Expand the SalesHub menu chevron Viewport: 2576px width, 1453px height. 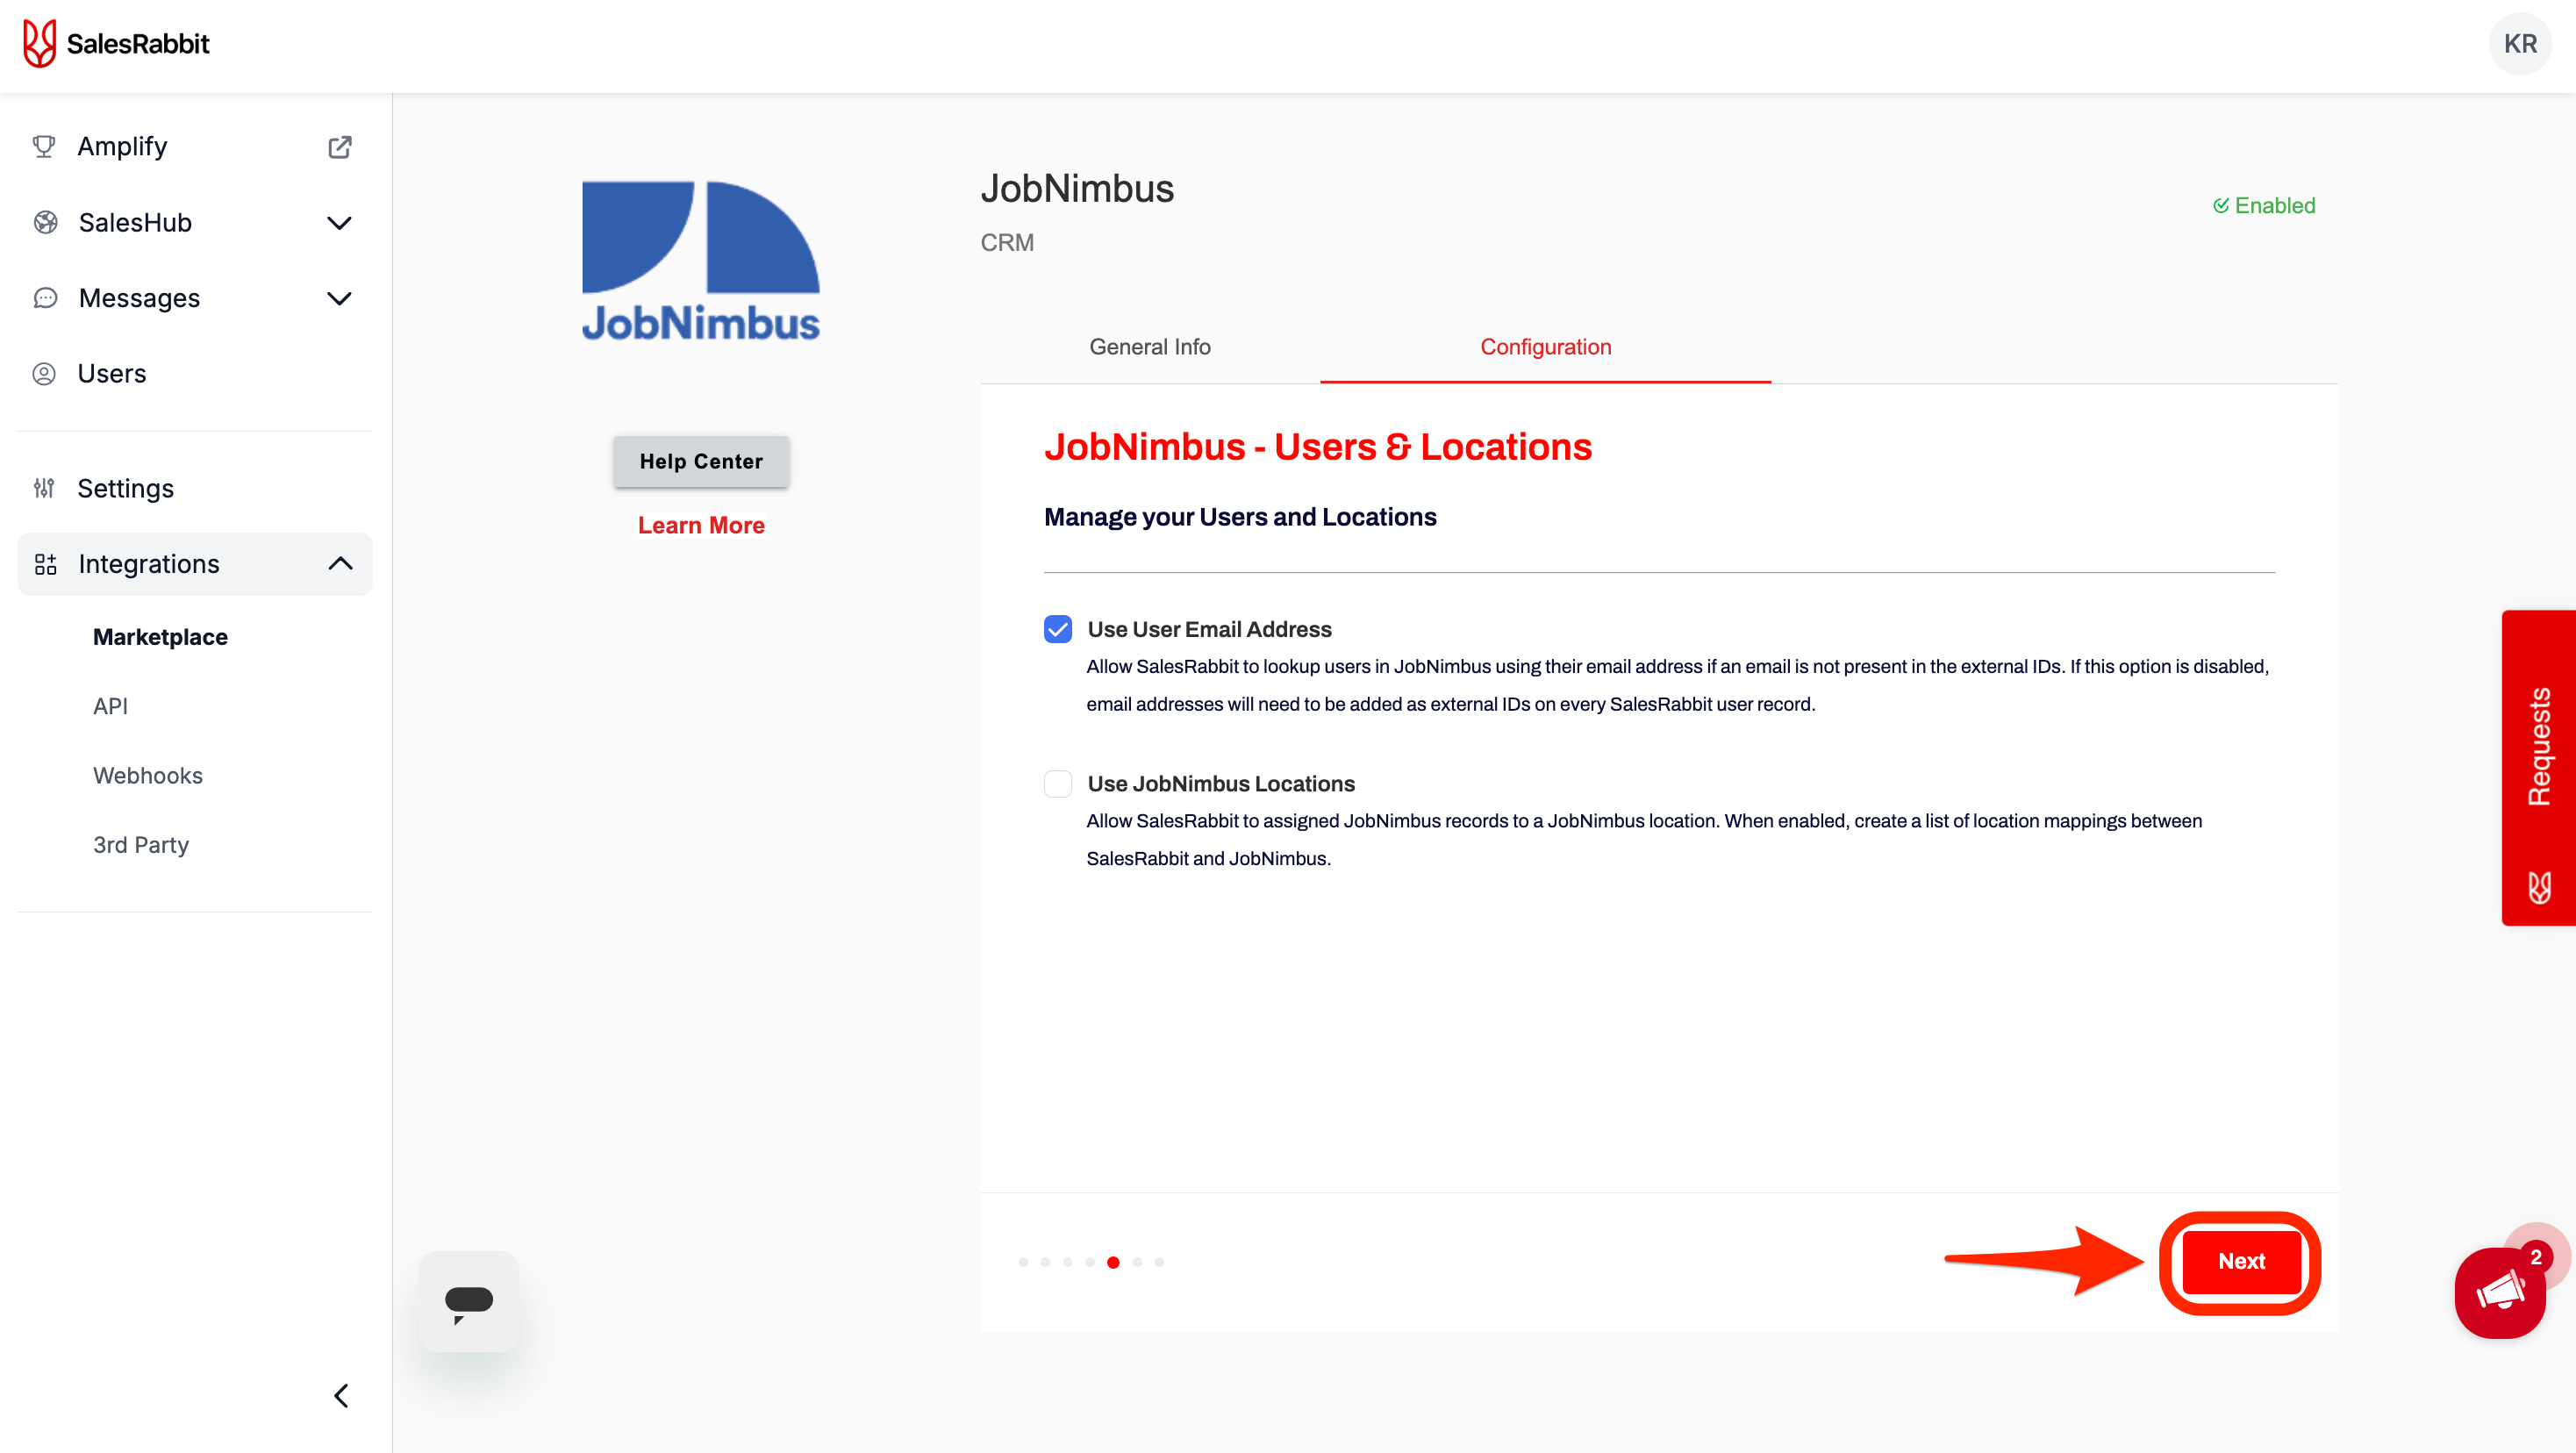(x=340, y=223)
